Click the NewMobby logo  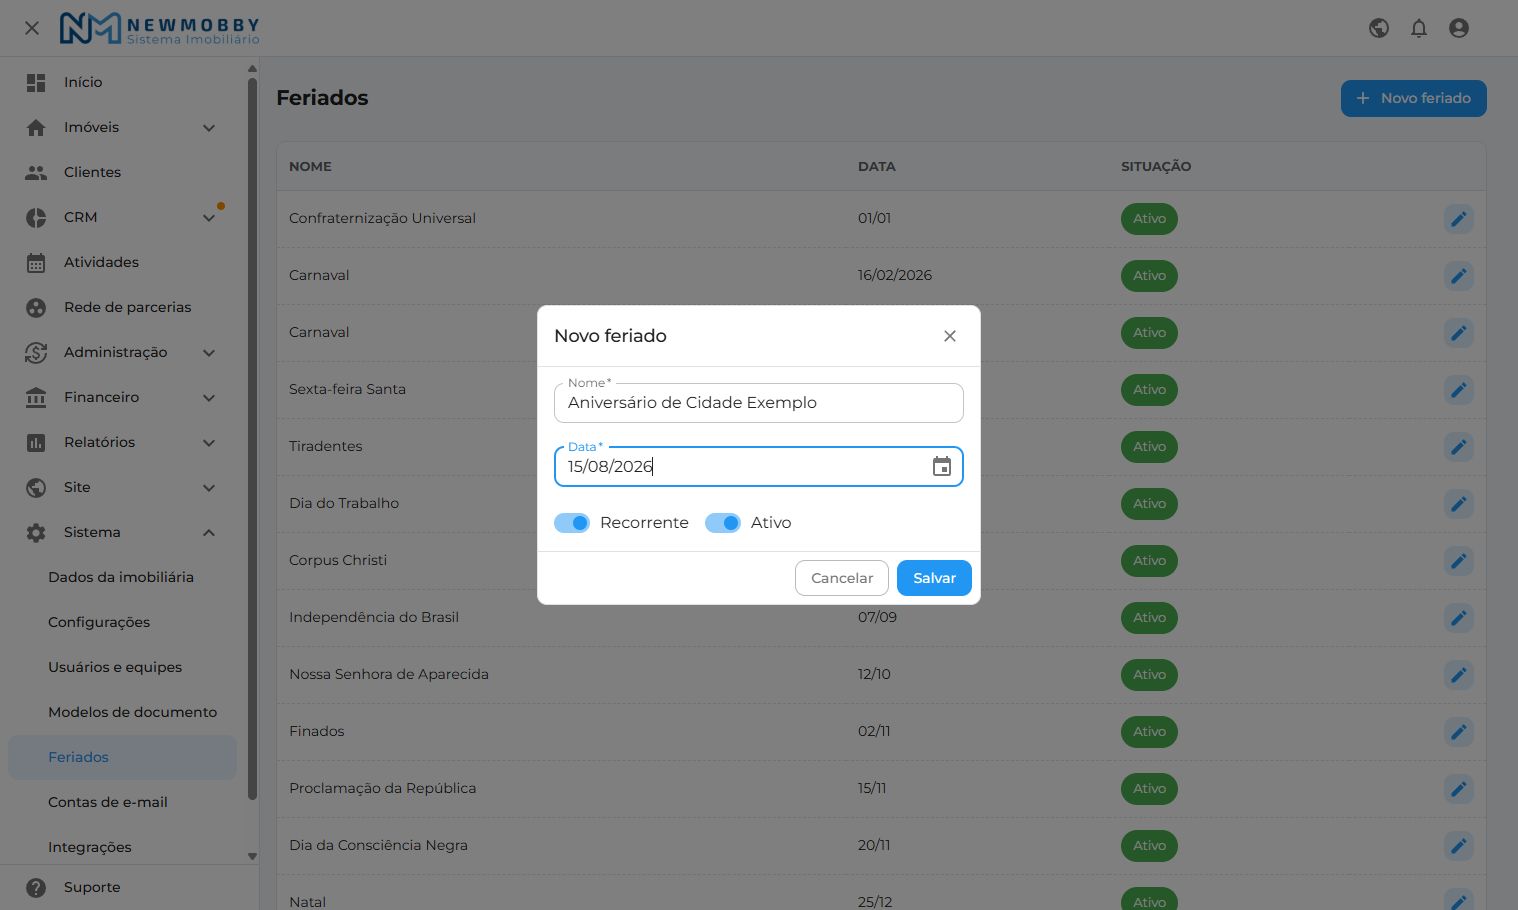coord(159,28)
